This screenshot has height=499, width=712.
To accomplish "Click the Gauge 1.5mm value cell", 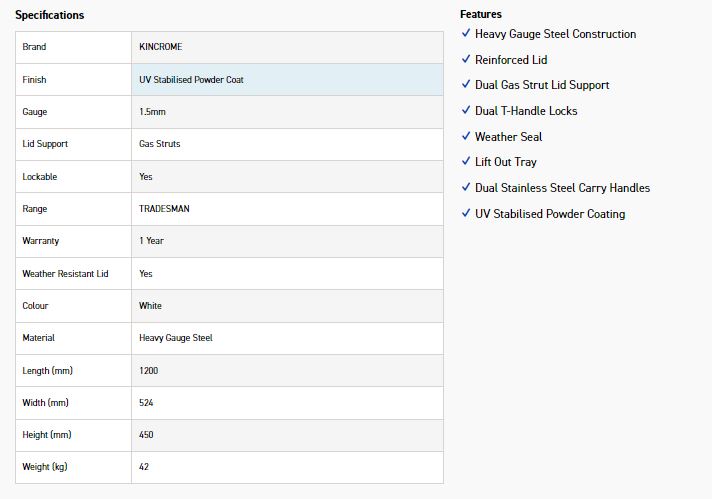I will tap(287, 112).
